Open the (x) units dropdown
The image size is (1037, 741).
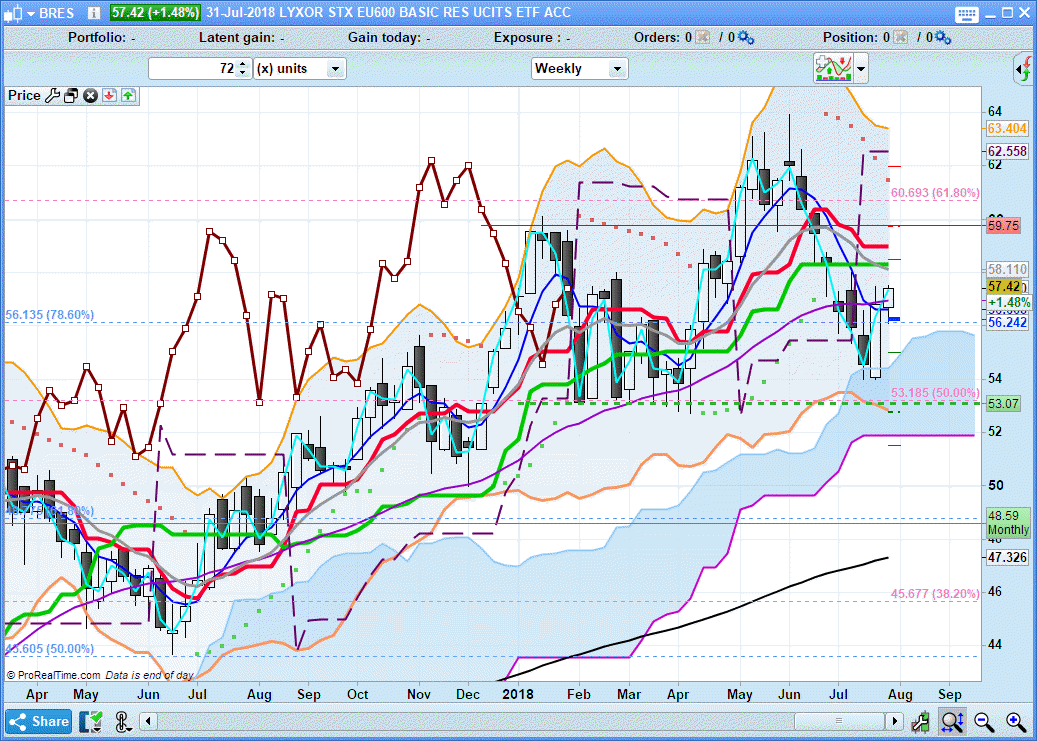[300, 68]
